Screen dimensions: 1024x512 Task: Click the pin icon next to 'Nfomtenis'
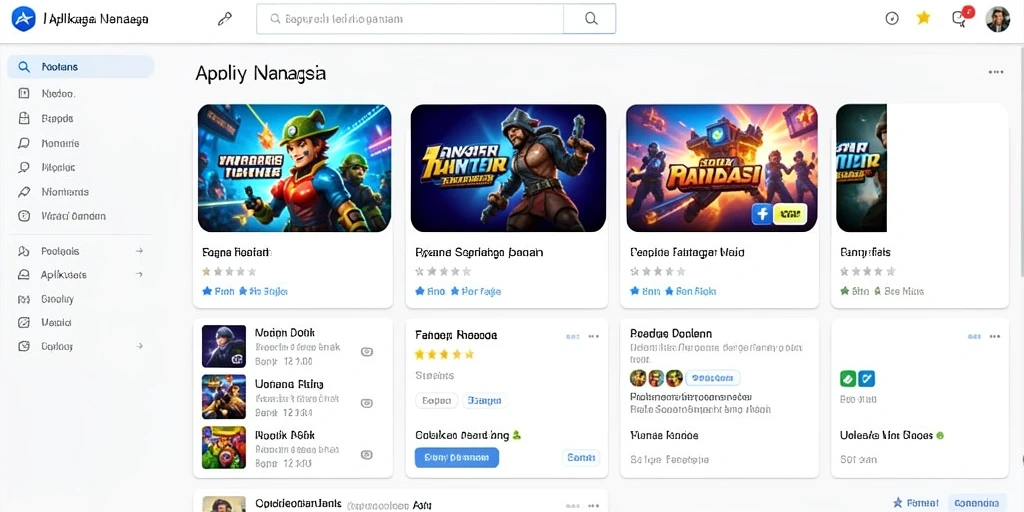pos(24,192)
